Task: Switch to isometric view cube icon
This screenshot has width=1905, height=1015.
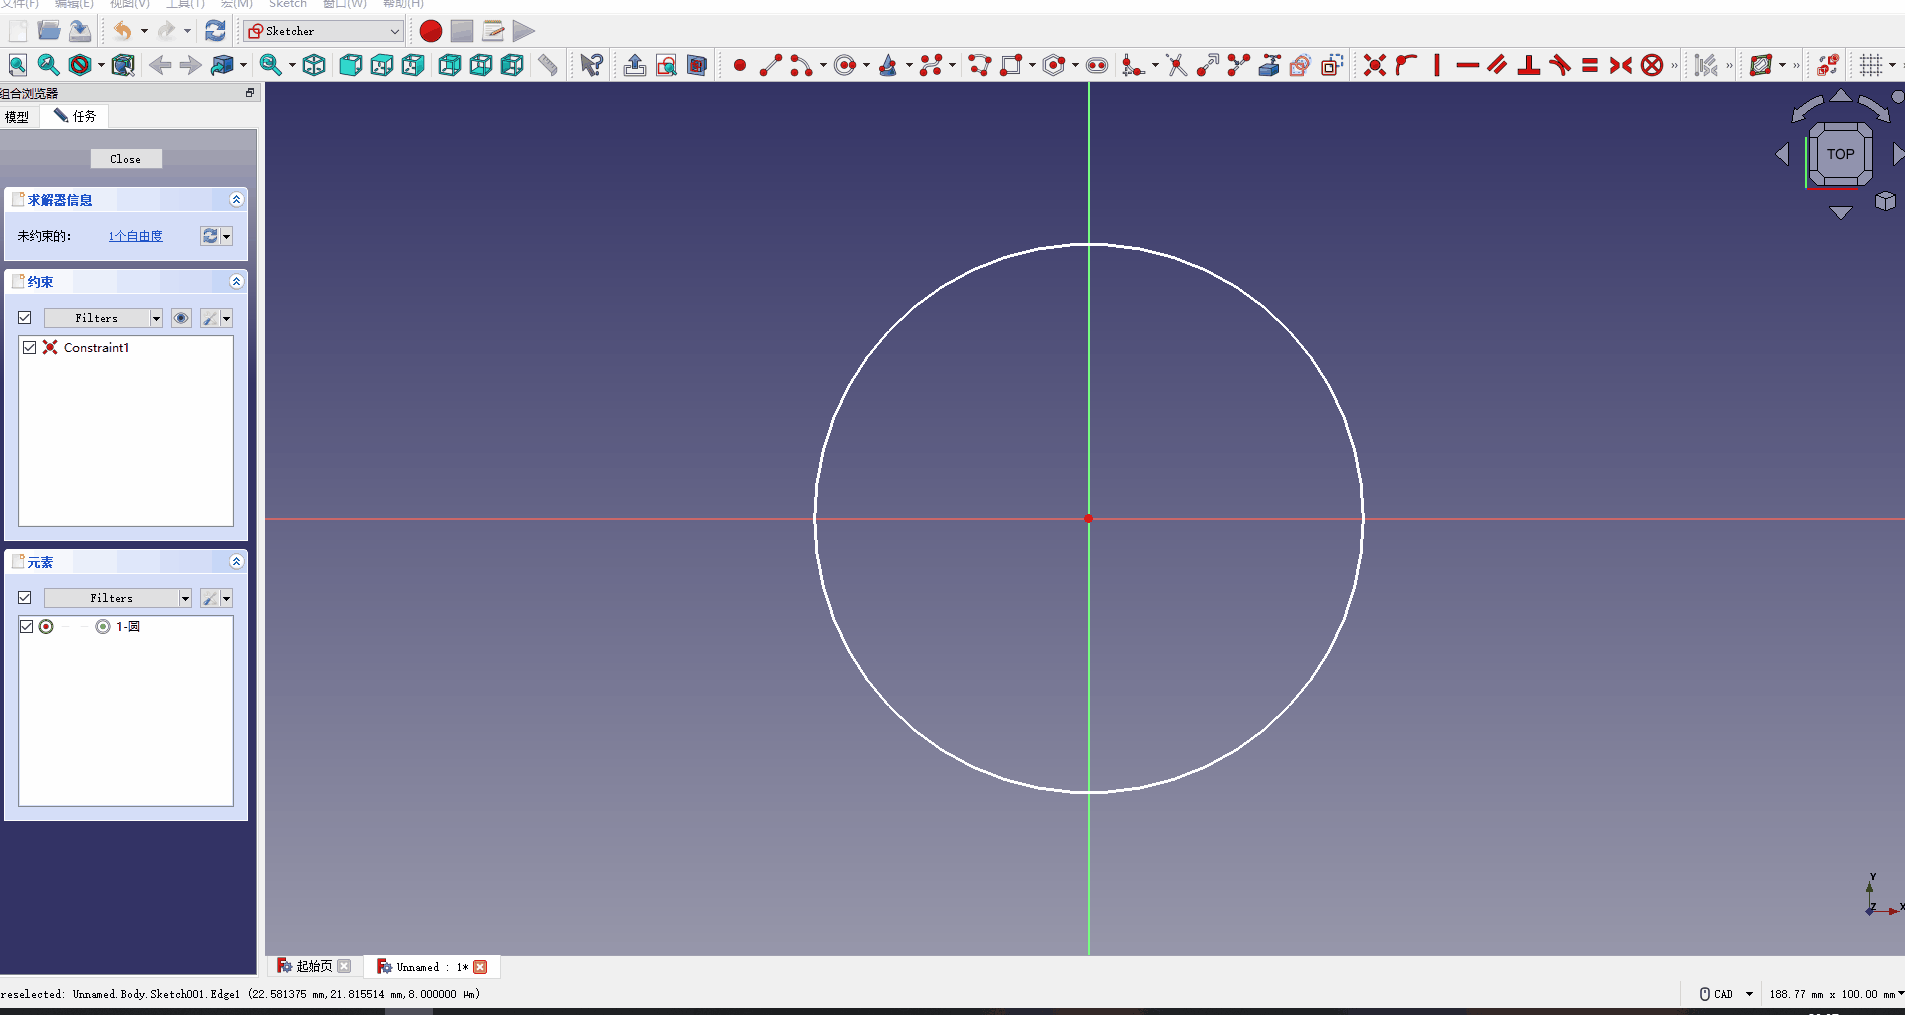Action: click(x=314, y=66)
